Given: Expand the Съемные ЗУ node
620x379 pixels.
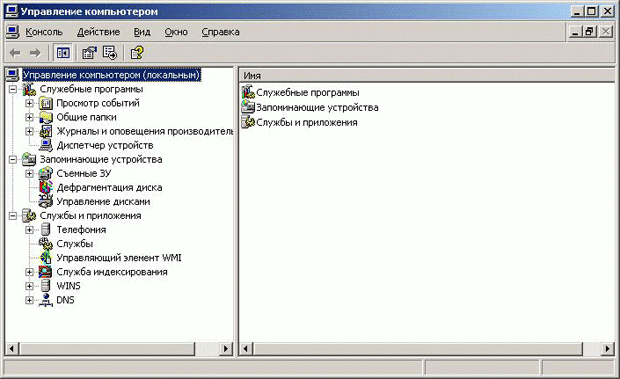Looking at the screenshot, I should coord(29,173).
